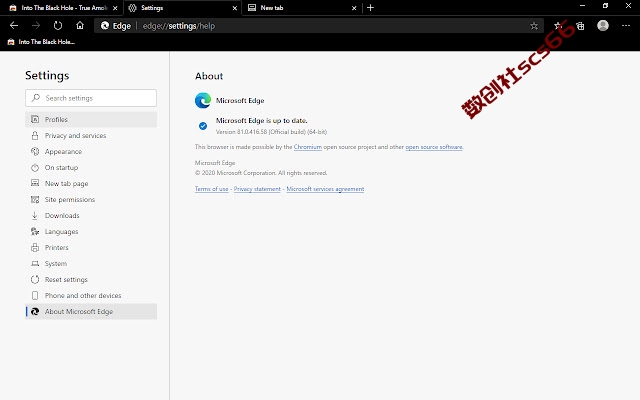Click 'Microsoft Edge is up to date.' text
This screenshot has width=640, height=400.
click(x=262, y=120)
